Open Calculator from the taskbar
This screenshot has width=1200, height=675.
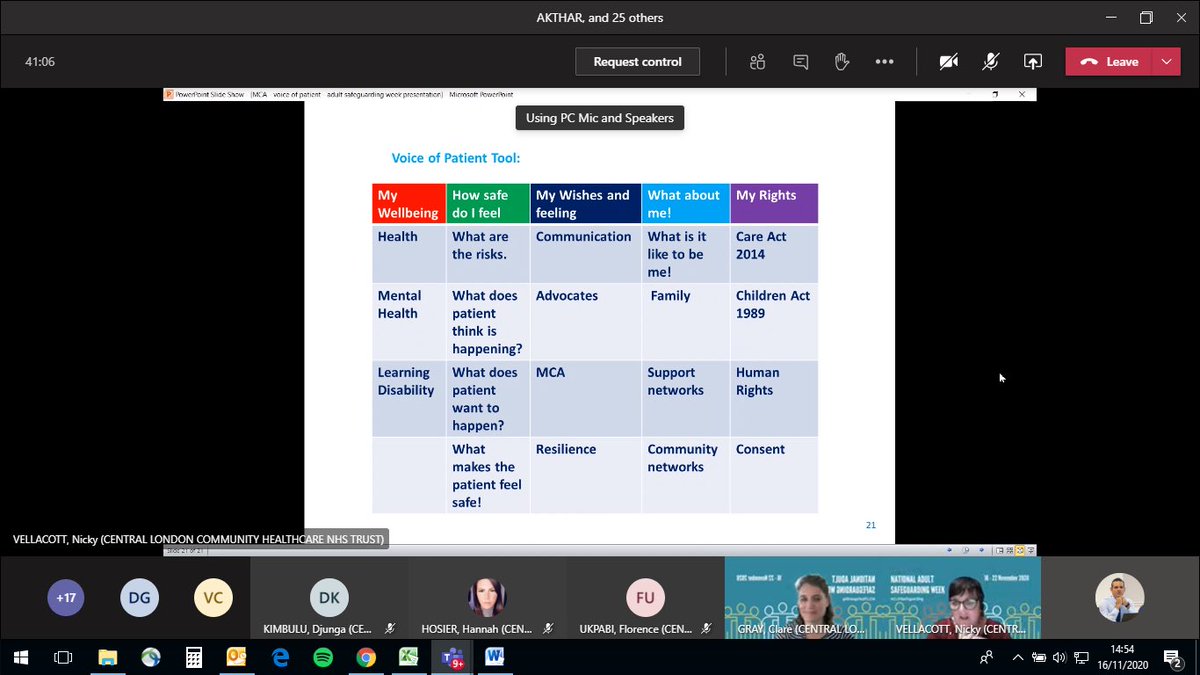(x=194, y=657)
